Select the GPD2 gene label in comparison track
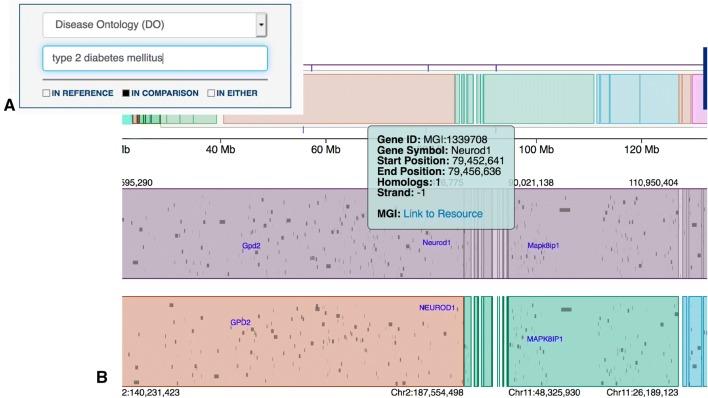This screenshot has height=398, width=708. 240,323
